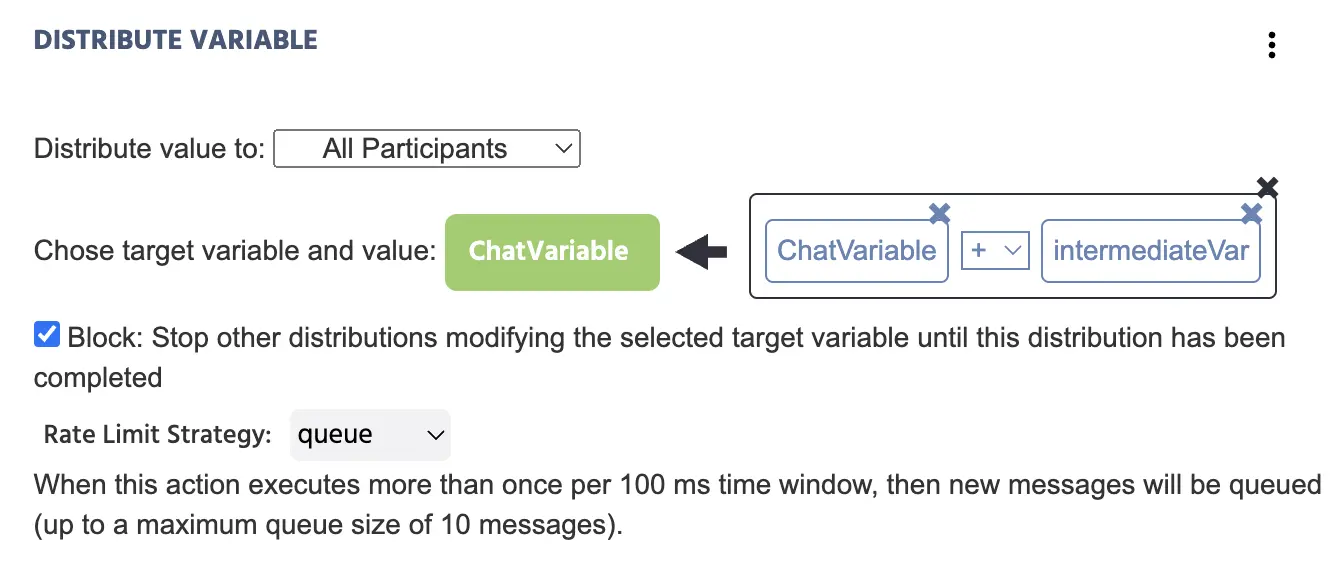Click the "Chose target variable and value:" label
The width and height of the screenshot is (1330, 574).
click(x=235, y=251)
